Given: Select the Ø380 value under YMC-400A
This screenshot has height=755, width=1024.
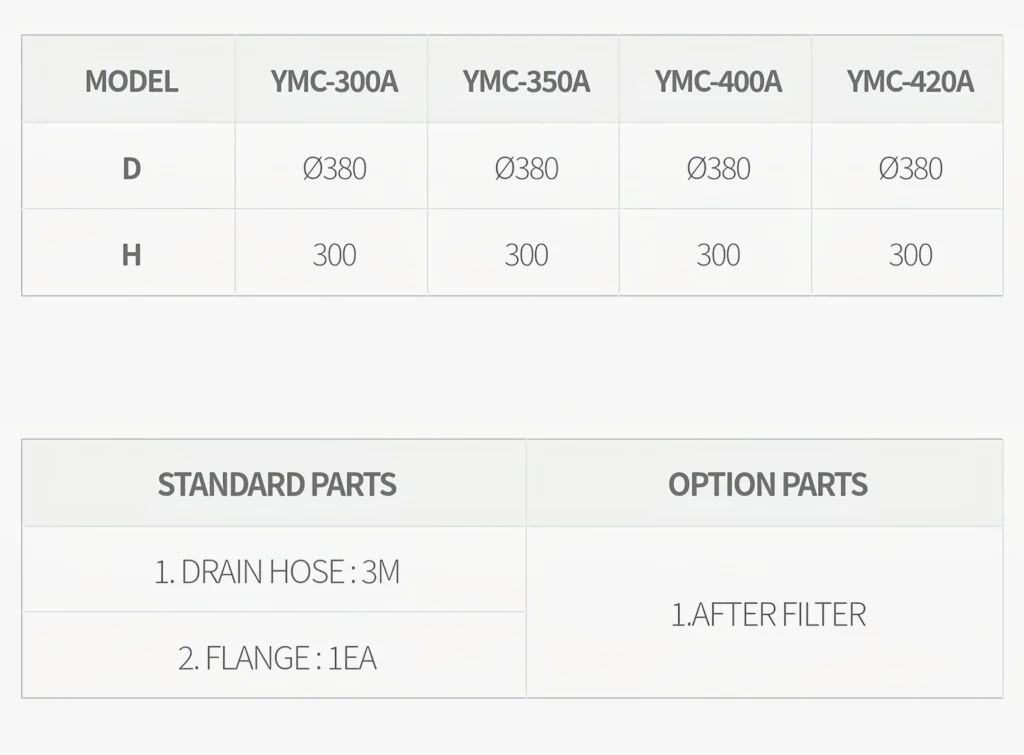Looking at the screenshot, I should pos(718,168).
